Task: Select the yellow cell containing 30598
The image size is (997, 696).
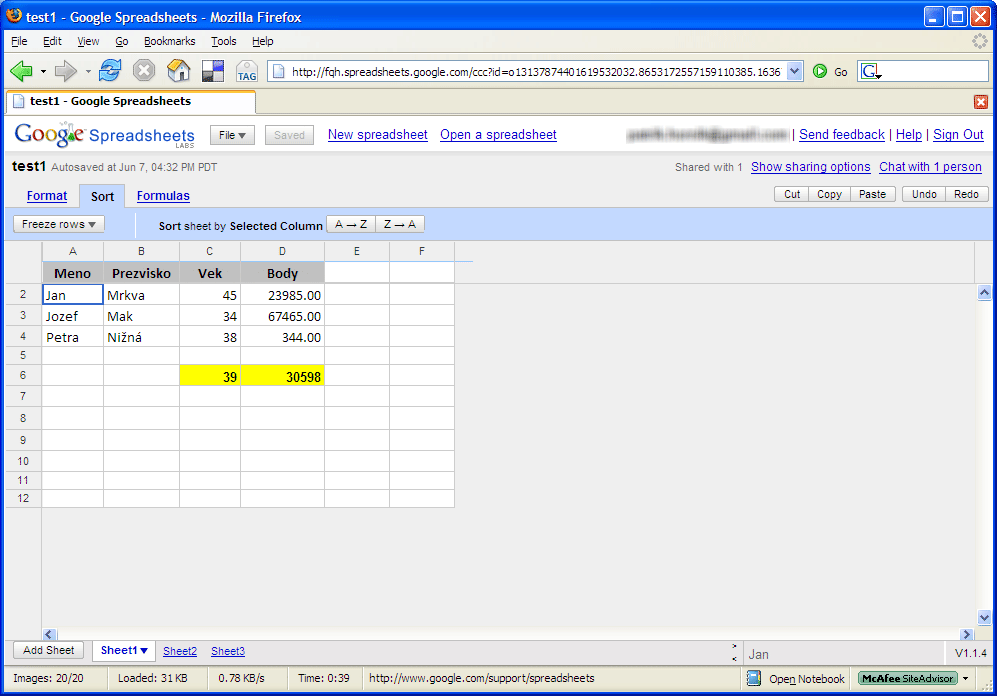Action: [282, 376]
